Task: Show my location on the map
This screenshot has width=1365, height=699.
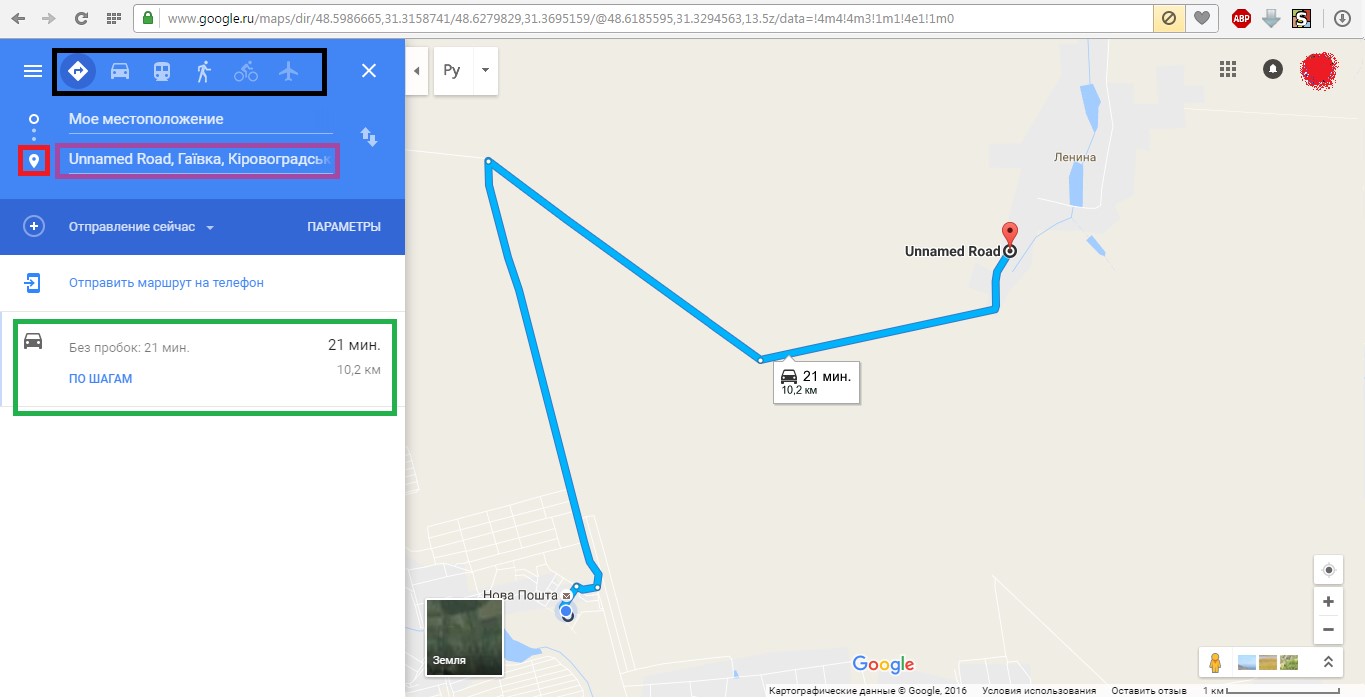Action: pos(1329,570)
